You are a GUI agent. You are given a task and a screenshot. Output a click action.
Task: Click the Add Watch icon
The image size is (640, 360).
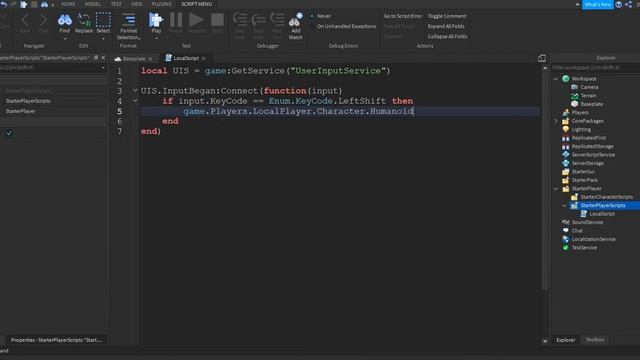pos(296,20)
